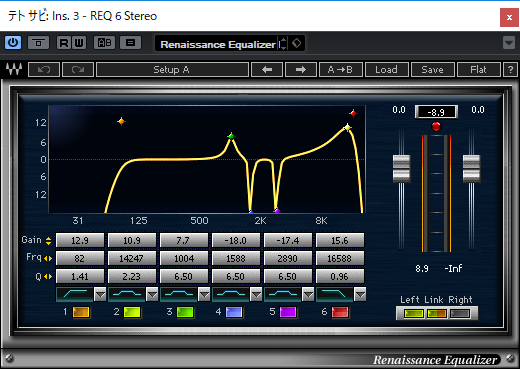Click Q value 1.41
Image resolution: width=520 pixels, height=369 pixels.
(80, 276)
